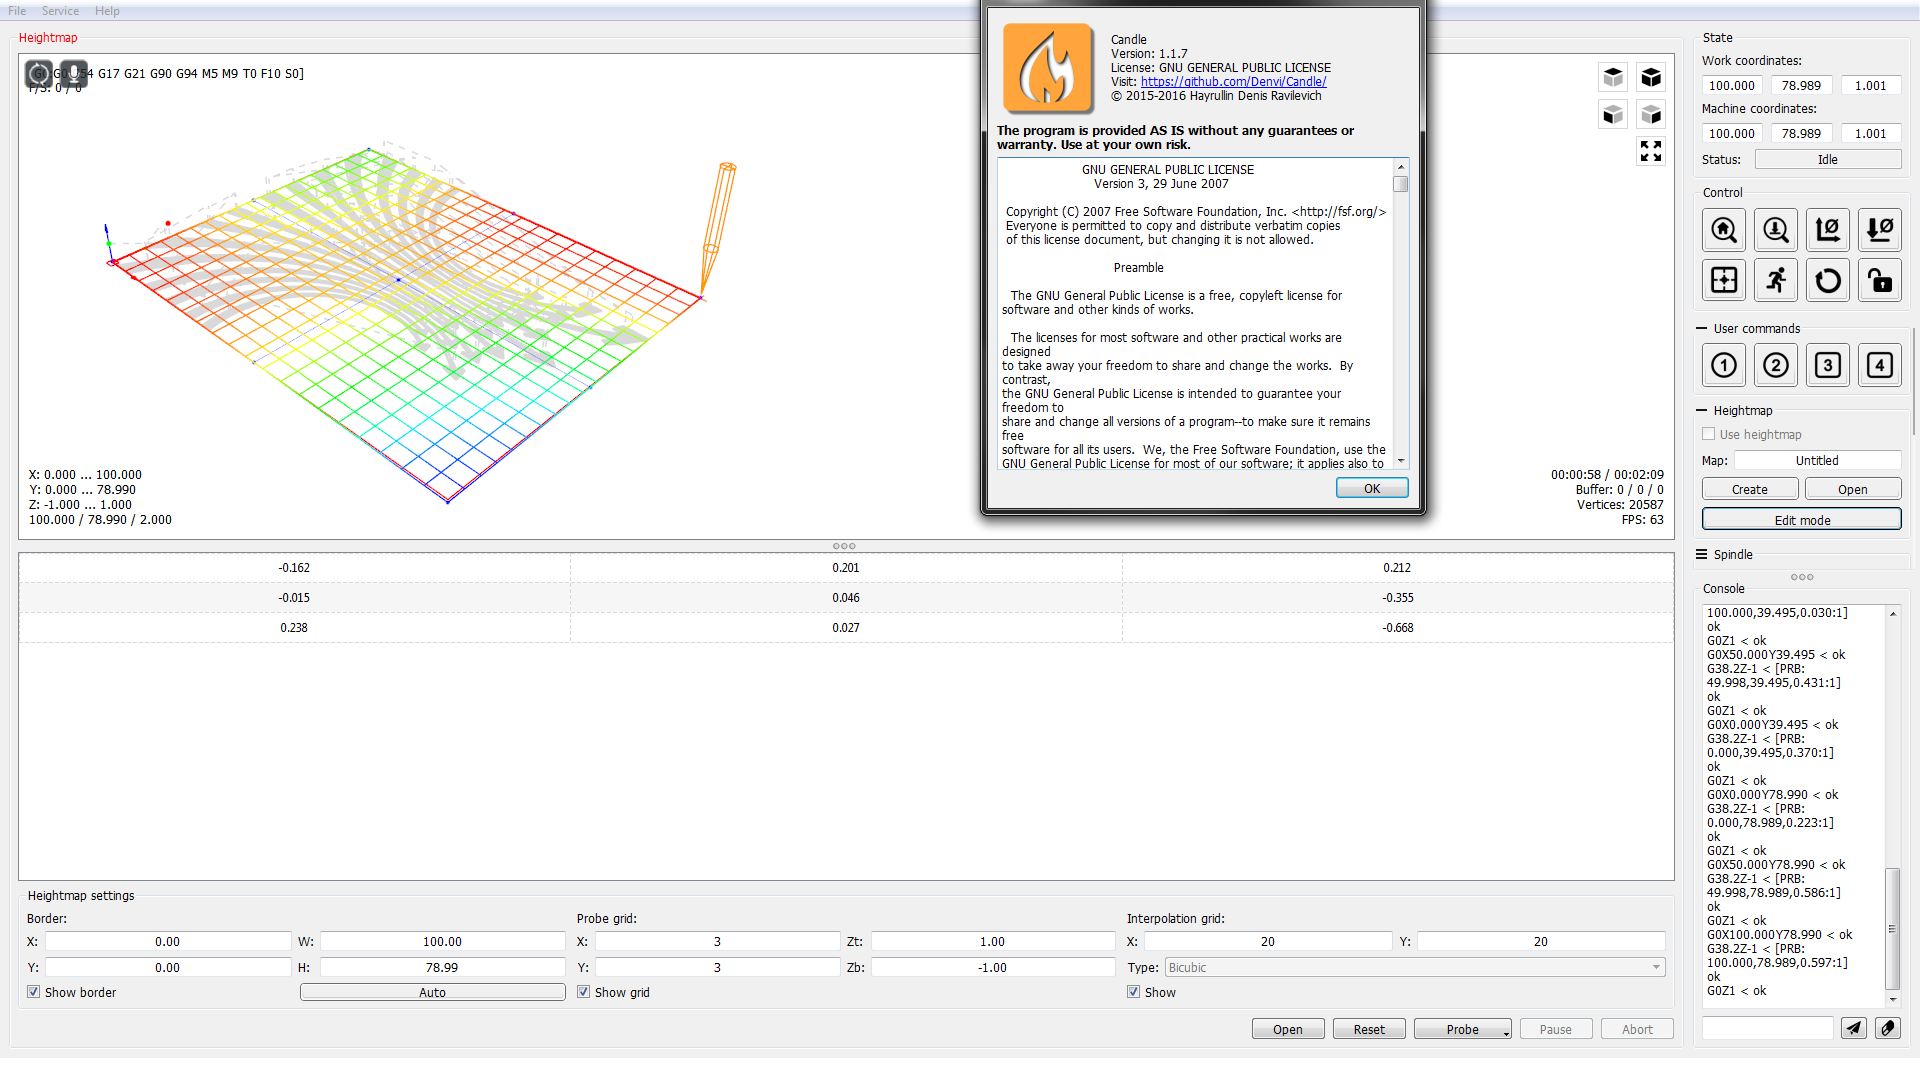Disable the Show grid option
The width and height of the screenshot is (1920, 1080).
(584, 991)
